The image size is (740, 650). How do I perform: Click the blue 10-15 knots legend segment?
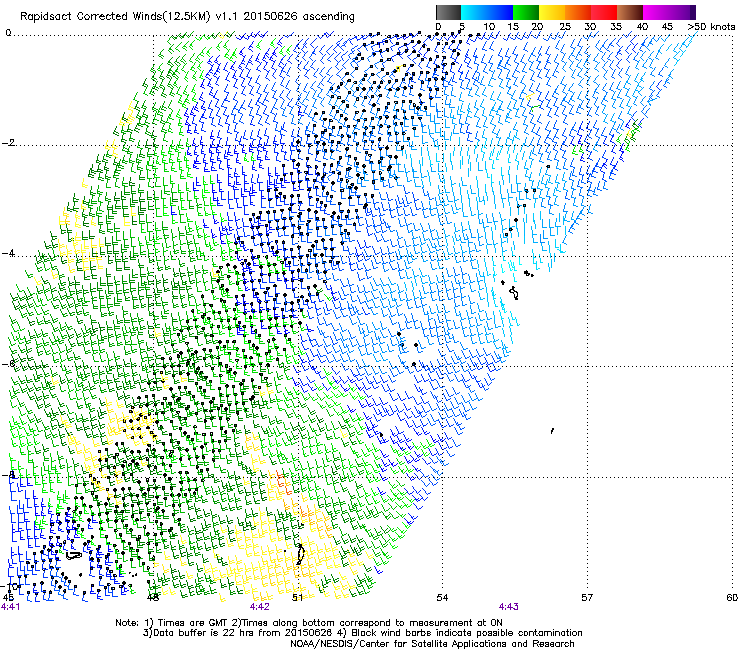tap(500, 12)
